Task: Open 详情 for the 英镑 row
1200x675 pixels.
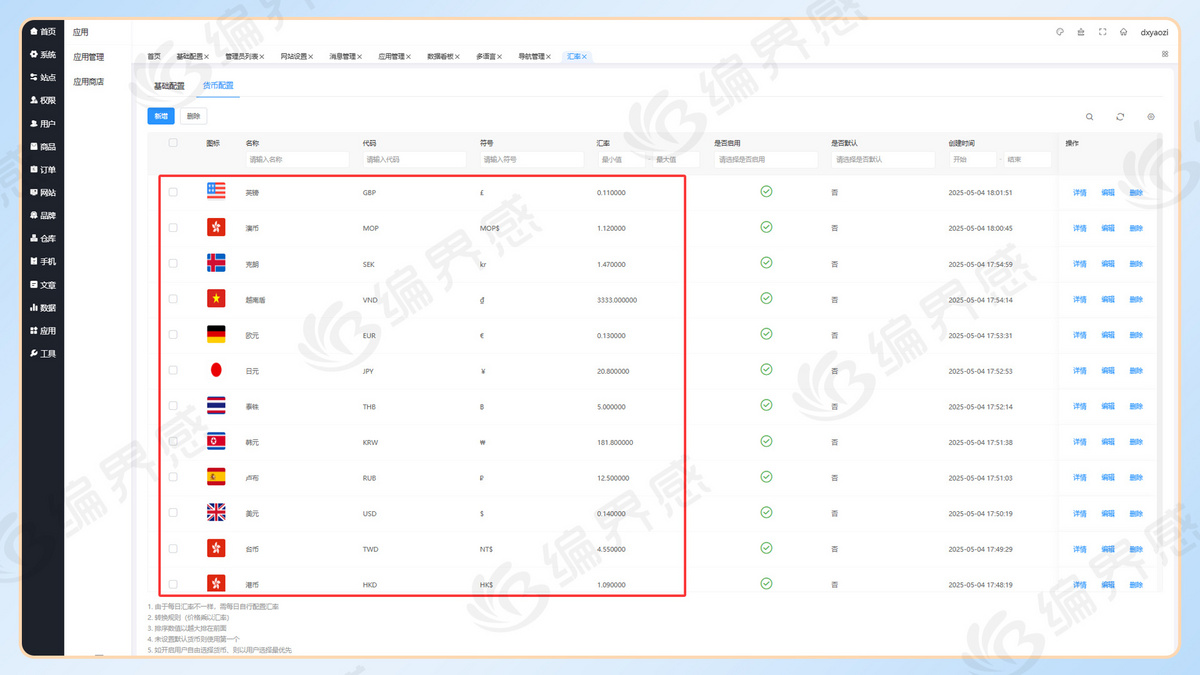Action: pyautogui.click(x=1080, y=193)
